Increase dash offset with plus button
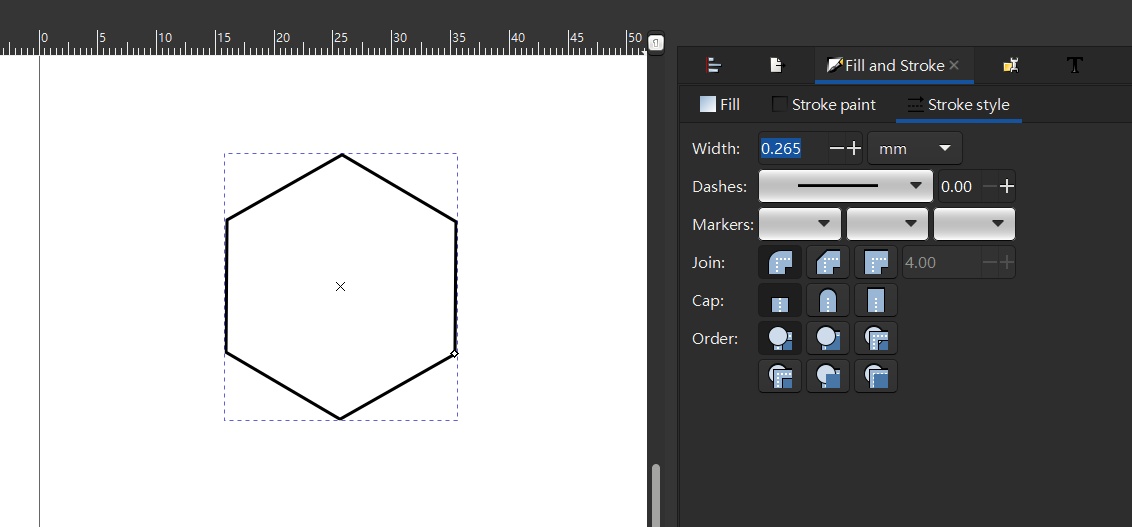Screen dimensions: 1132x527 tap(1007, 186)
